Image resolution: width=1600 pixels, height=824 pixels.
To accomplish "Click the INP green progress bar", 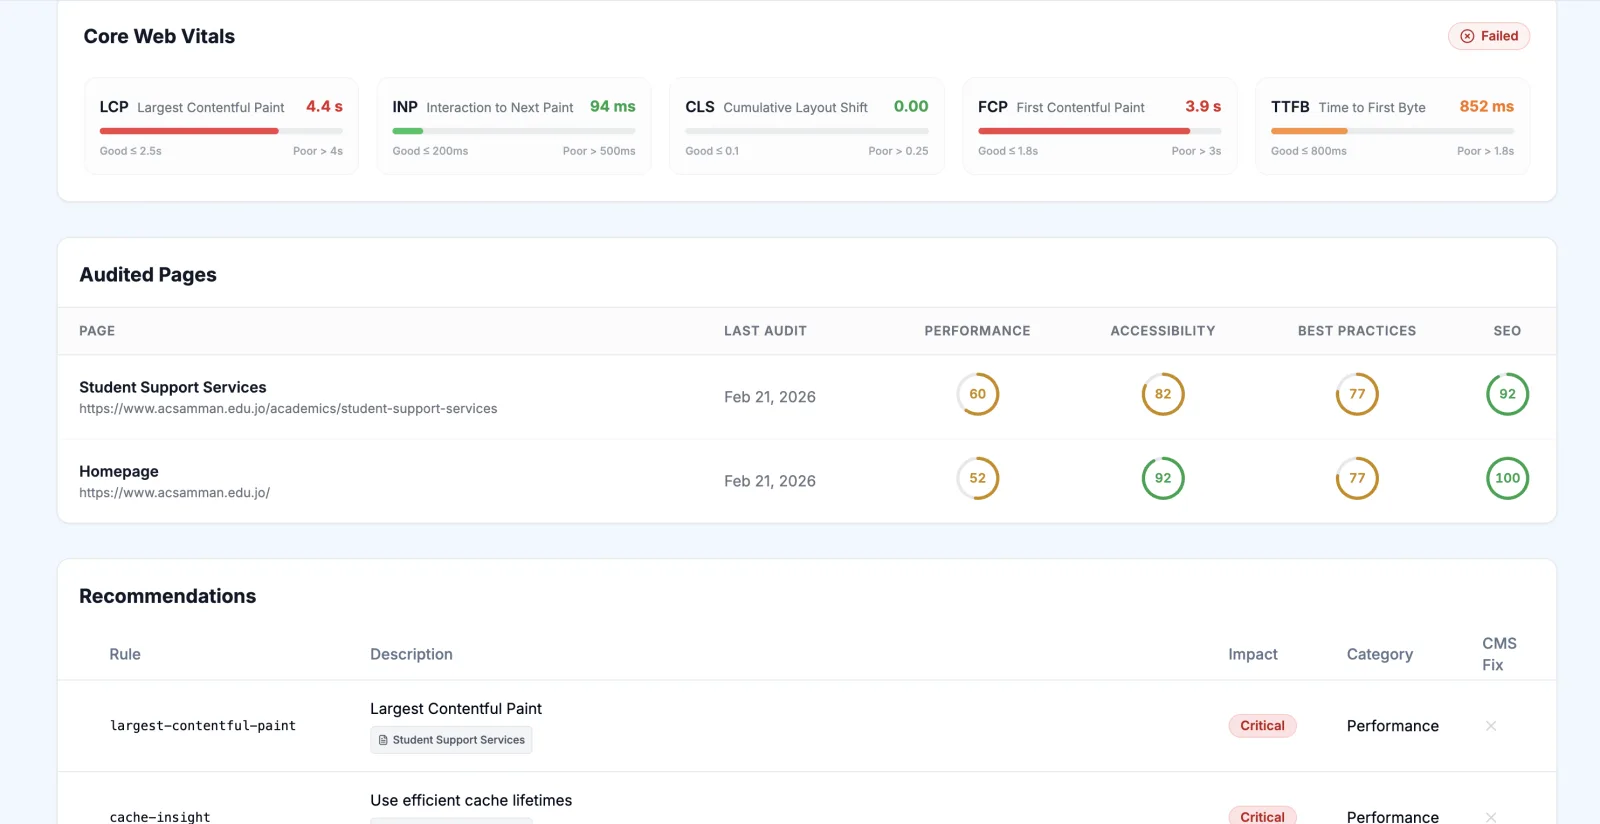I will coord(408,131).
